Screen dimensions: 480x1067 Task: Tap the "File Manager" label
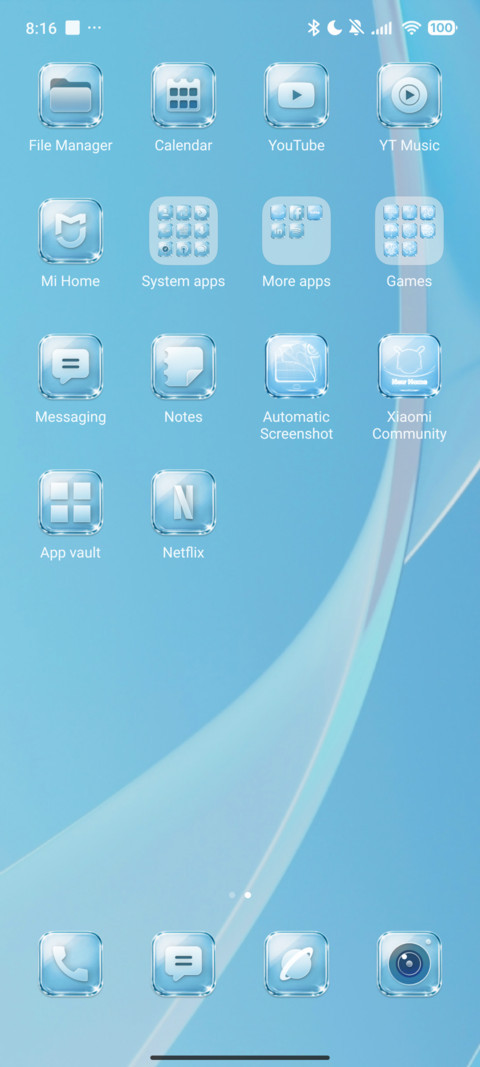tap(70, 146)
